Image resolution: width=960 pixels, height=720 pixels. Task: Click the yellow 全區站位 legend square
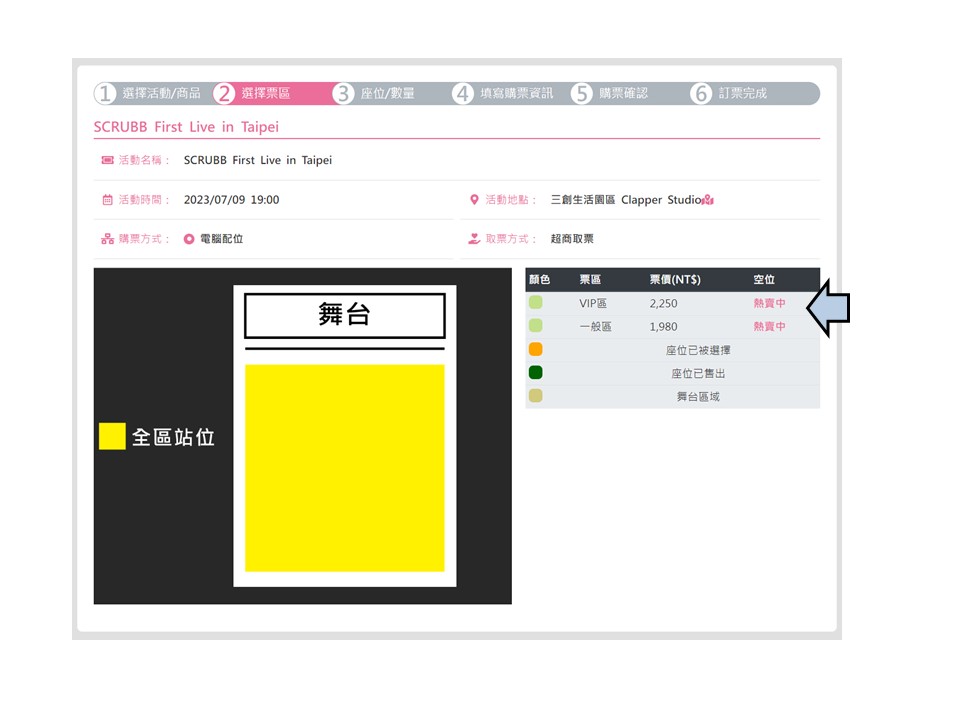(112, 436)
